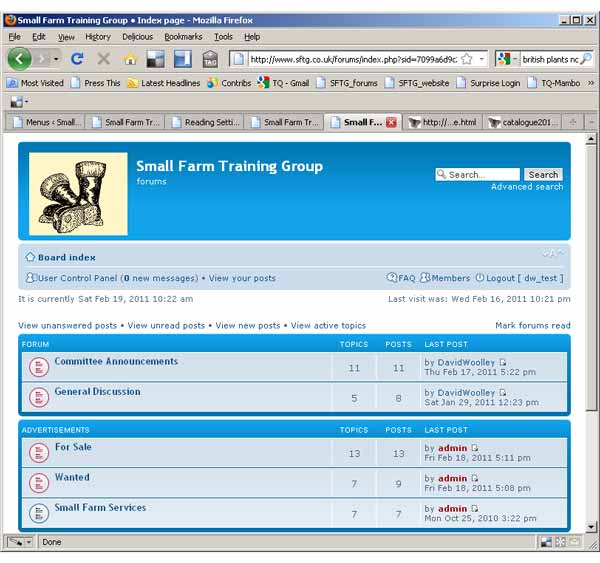Click the Stop loading X icon
The height and width of the screenshot is (563, 600).
103,59
